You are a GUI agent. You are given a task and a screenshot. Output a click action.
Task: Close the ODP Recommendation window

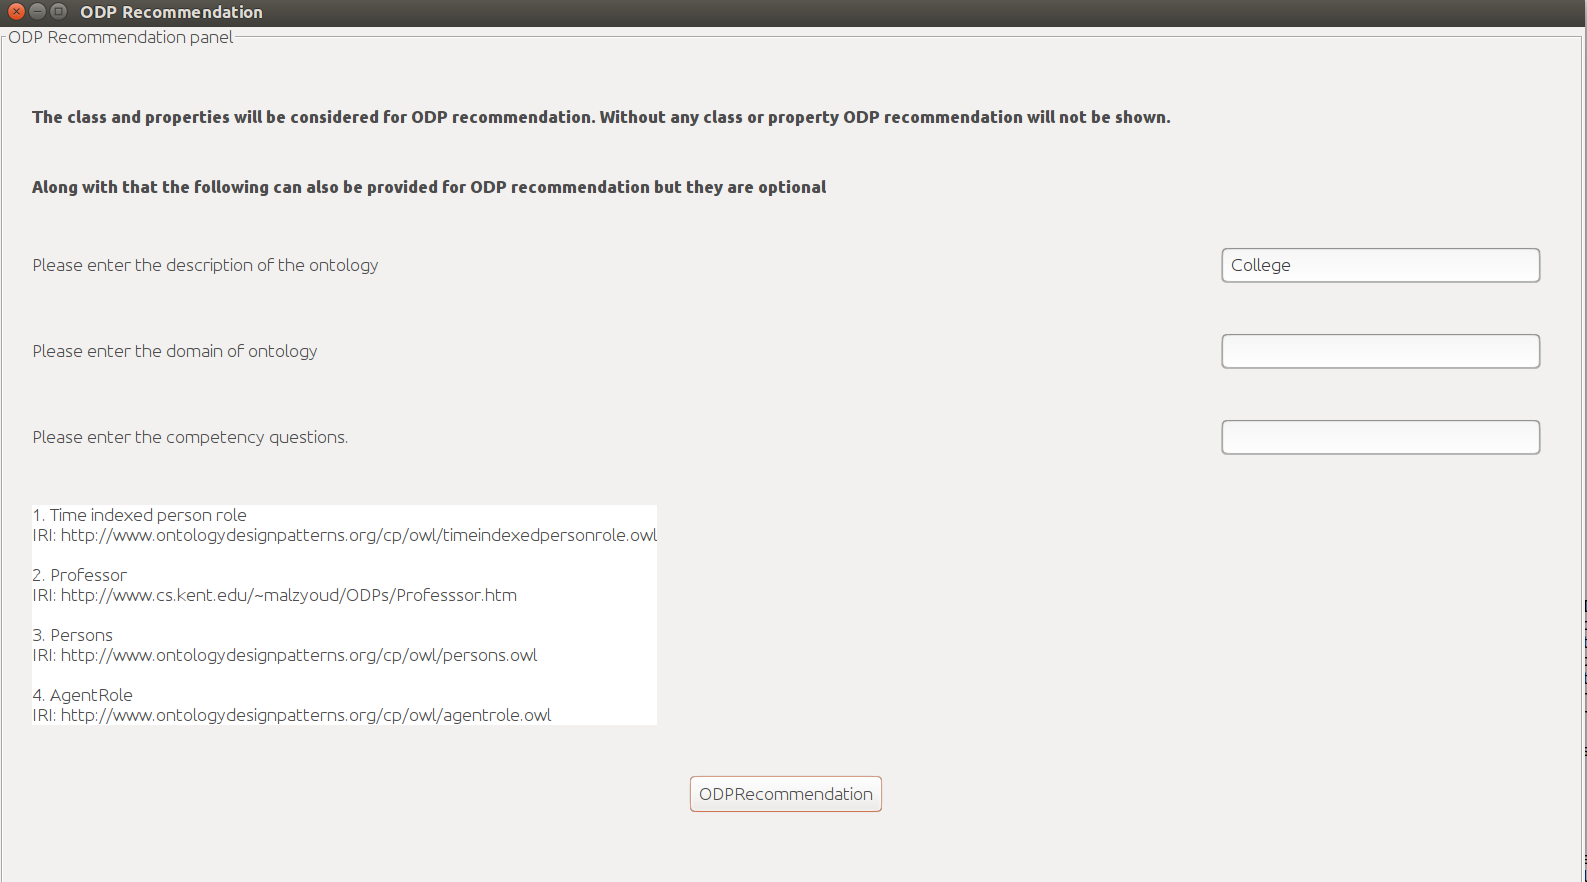click(x=16, y=12)
